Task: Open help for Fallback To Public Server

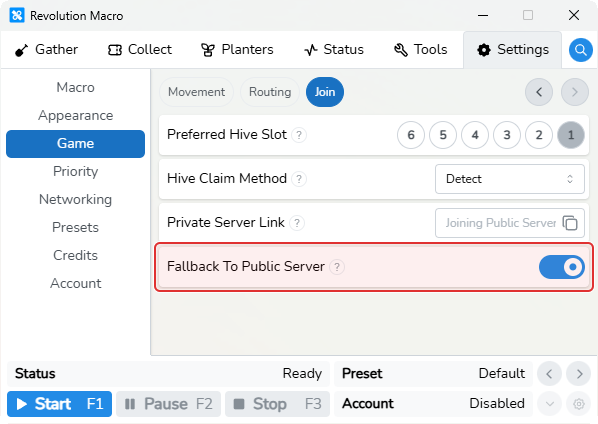Action: click(x=337, y=267)
